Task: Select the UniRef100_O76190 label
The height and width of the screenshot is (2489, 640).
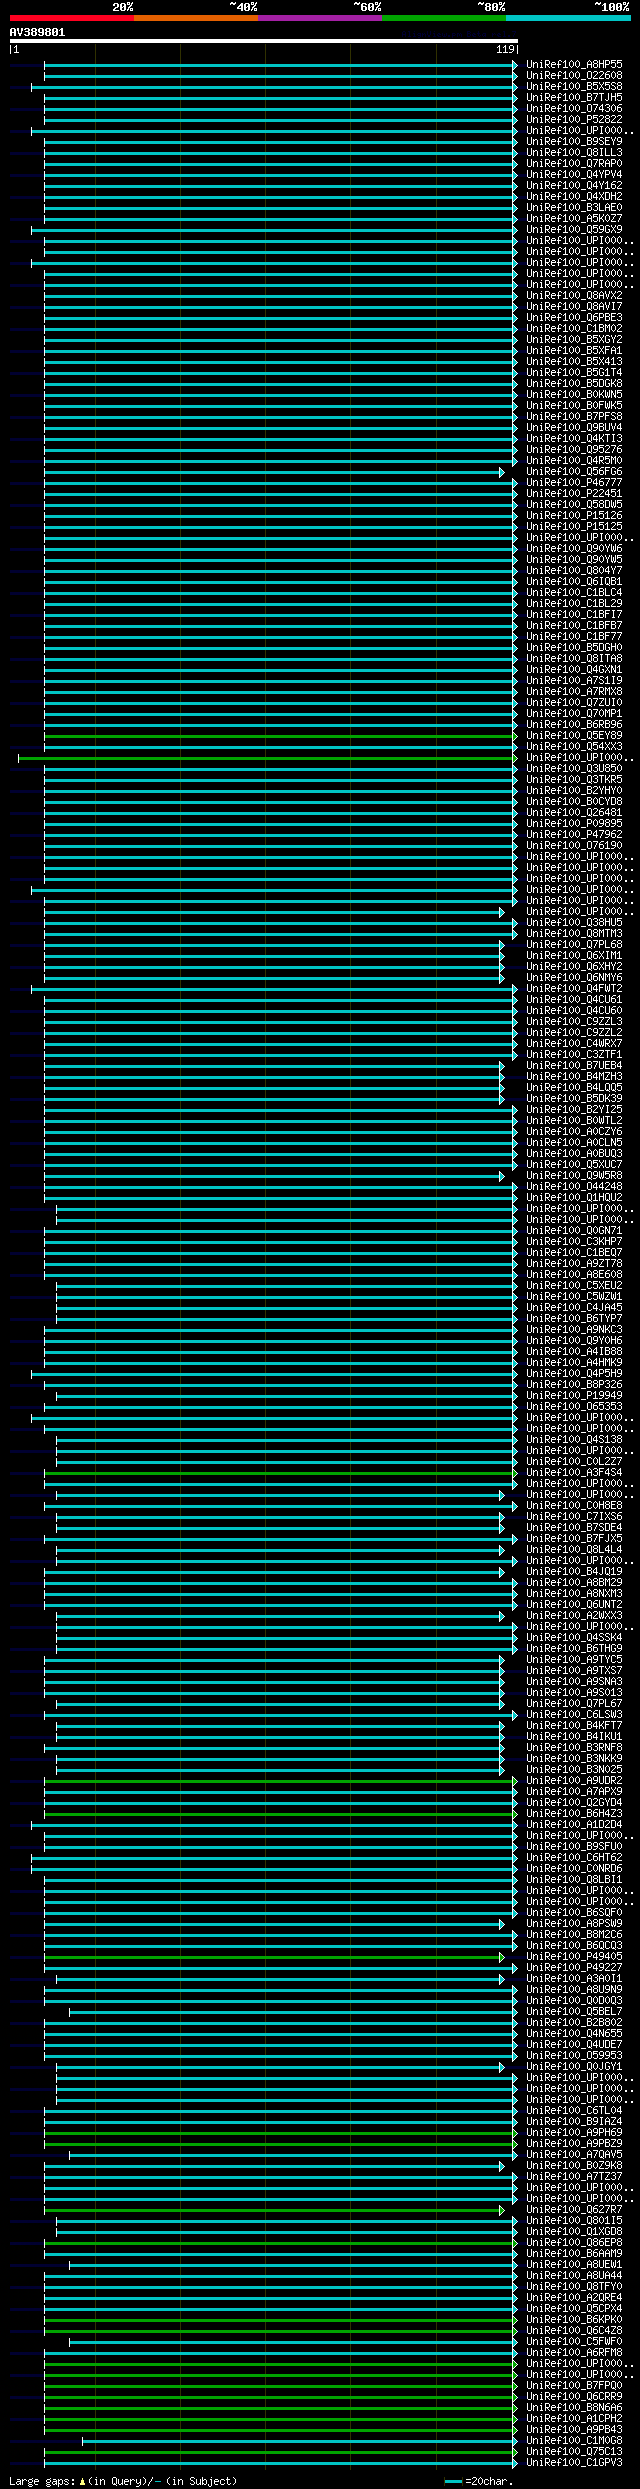Action: [574, 845]
